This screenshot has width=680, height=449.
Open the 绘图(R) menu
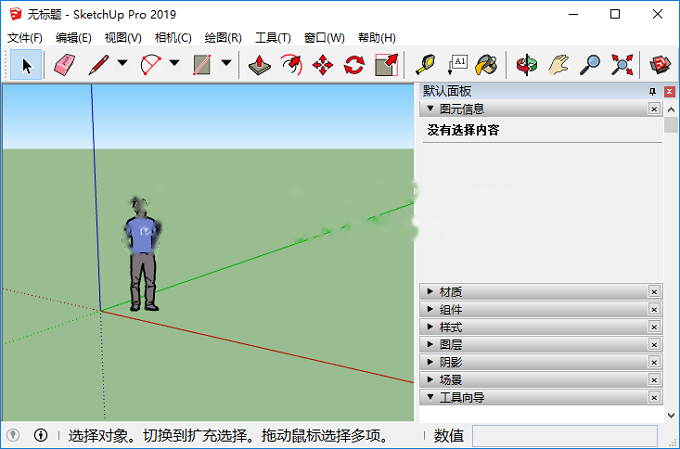(223, 38)
